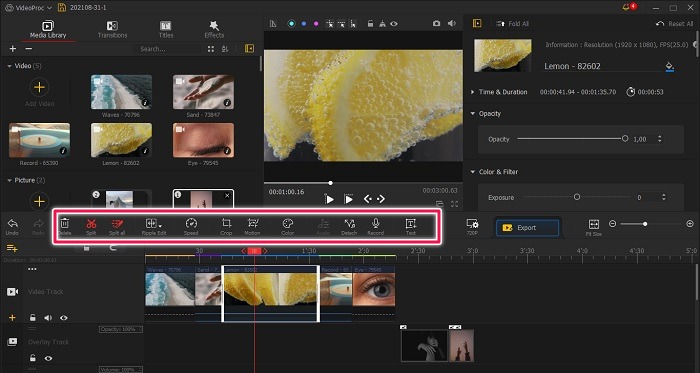Toggle lock on the Video Track

coord(33,318)
